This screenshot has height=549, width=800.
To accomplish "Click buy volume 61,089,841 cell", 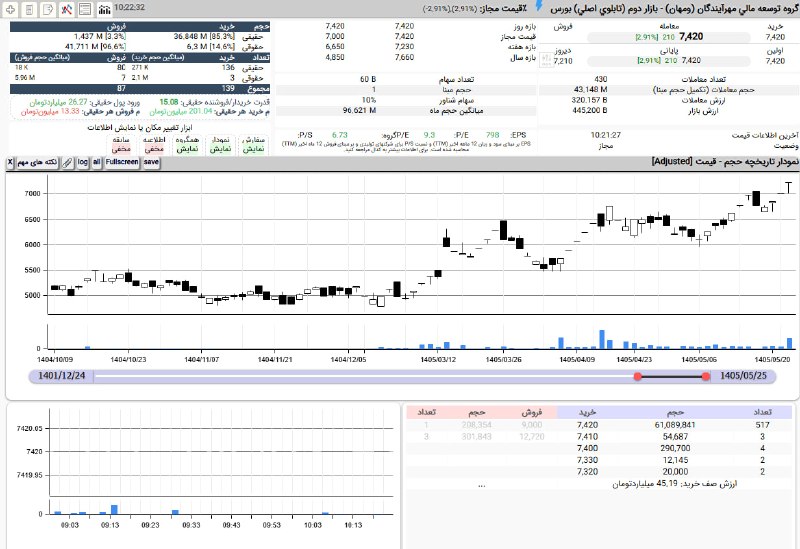I will tap(675, 425).
